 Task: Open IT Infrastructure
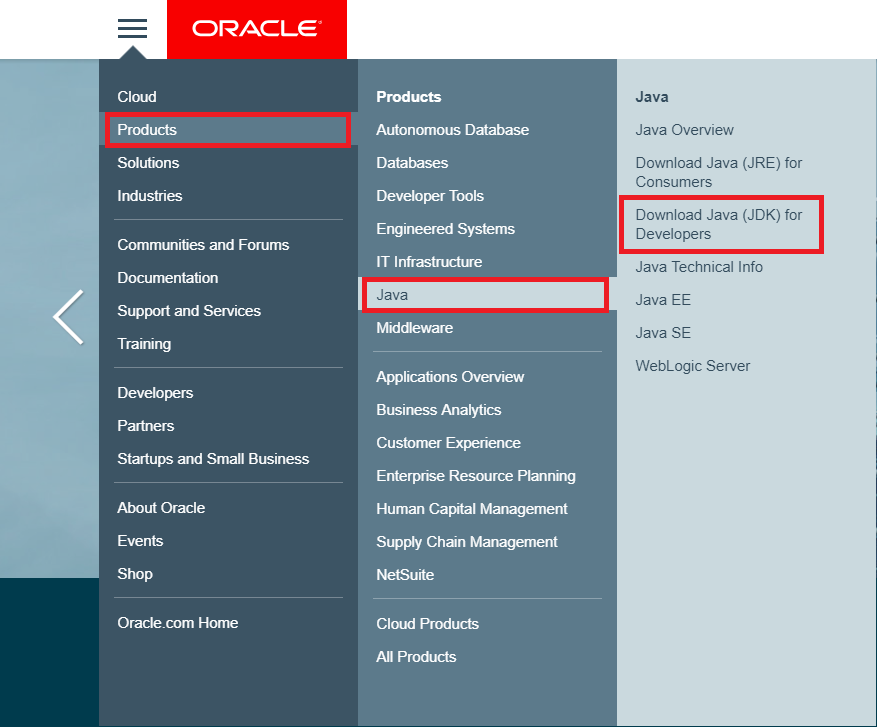coord(429,262)
